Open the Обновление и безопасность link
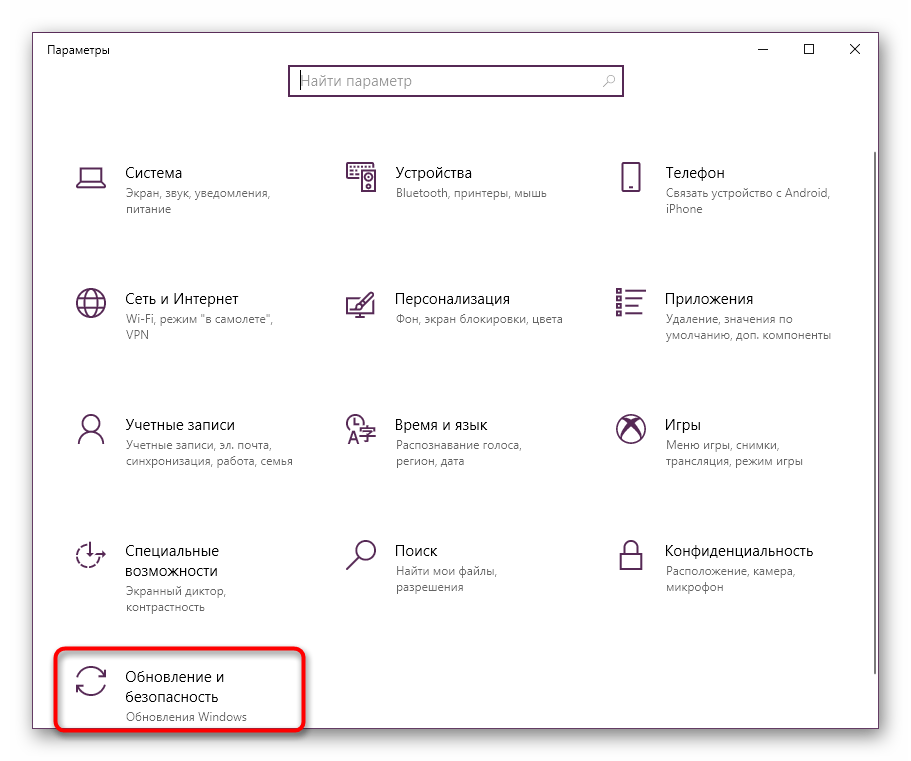 click(172, 687)
